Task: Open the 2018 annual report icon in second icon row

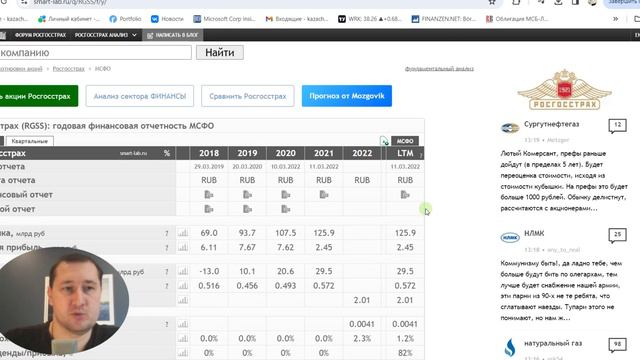Action: (x=209, y=209)
